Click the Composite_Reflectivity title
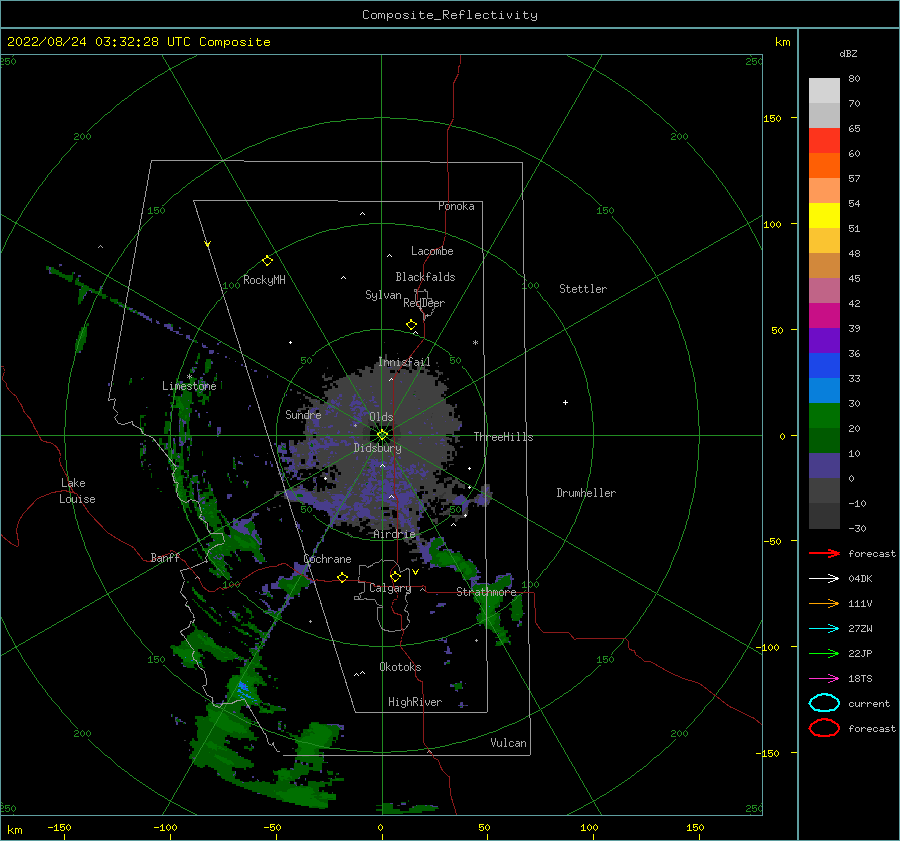The width and height of the screenshot is (900, 841). tap(450, 15)
